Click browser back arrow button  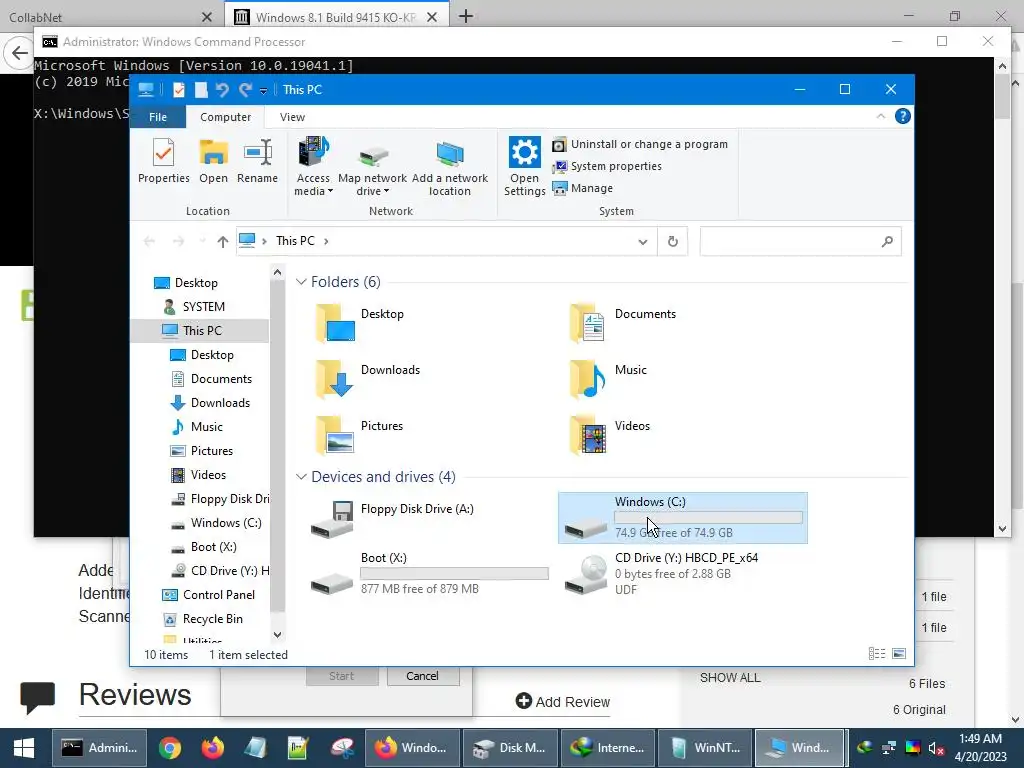19,53
